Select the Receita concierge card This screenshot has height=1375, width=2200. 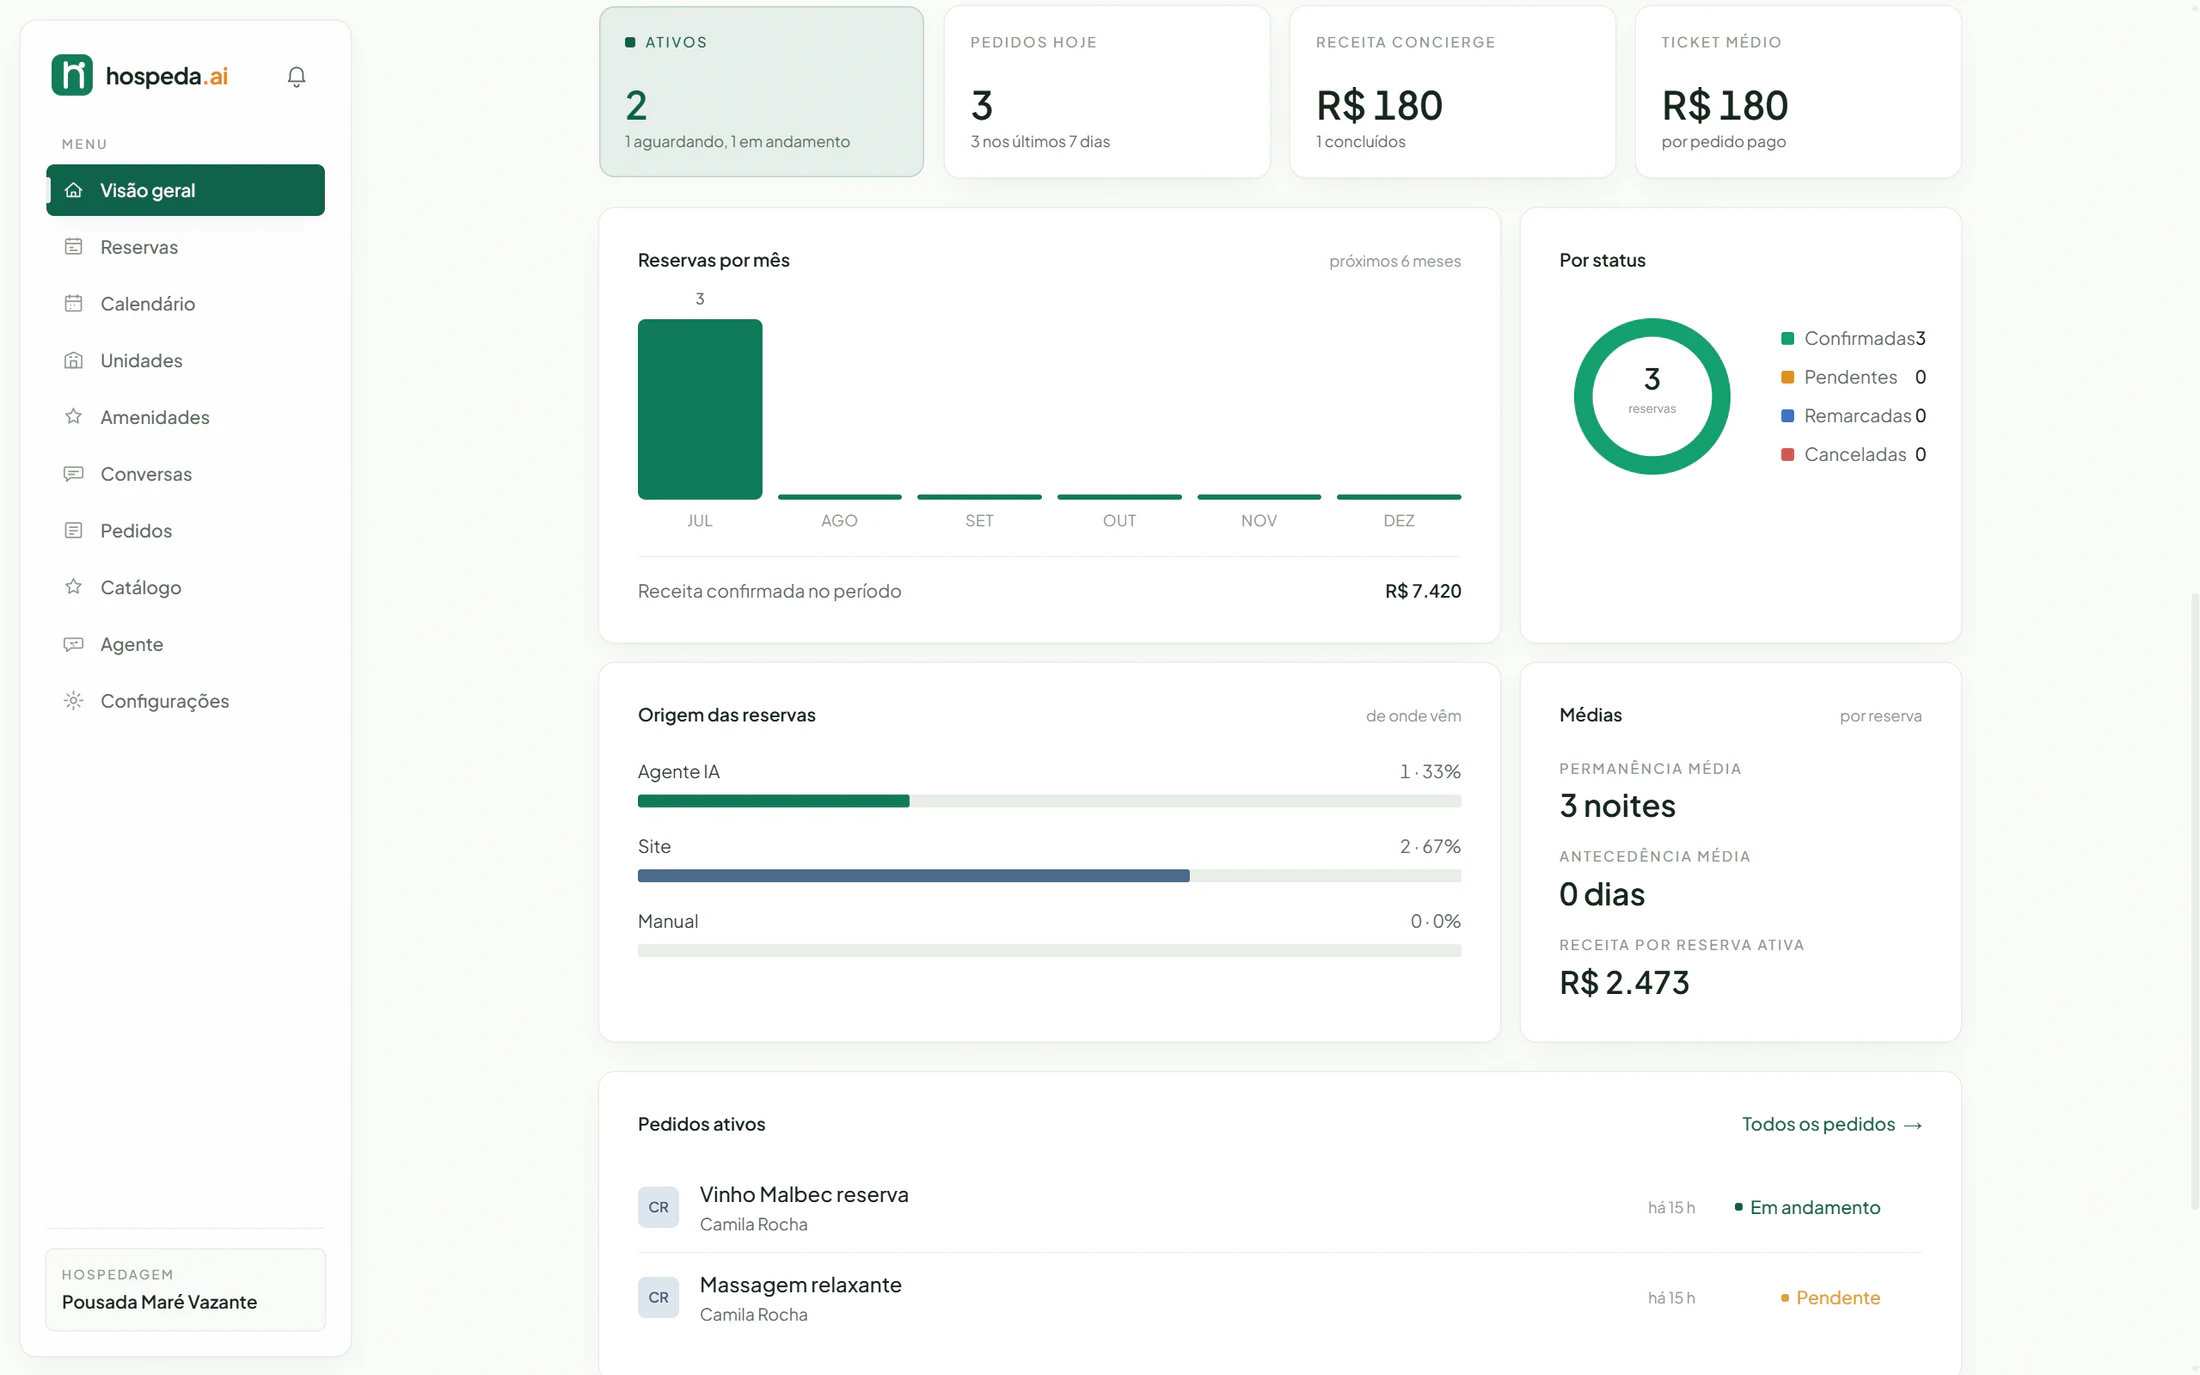click(1452, 92)
